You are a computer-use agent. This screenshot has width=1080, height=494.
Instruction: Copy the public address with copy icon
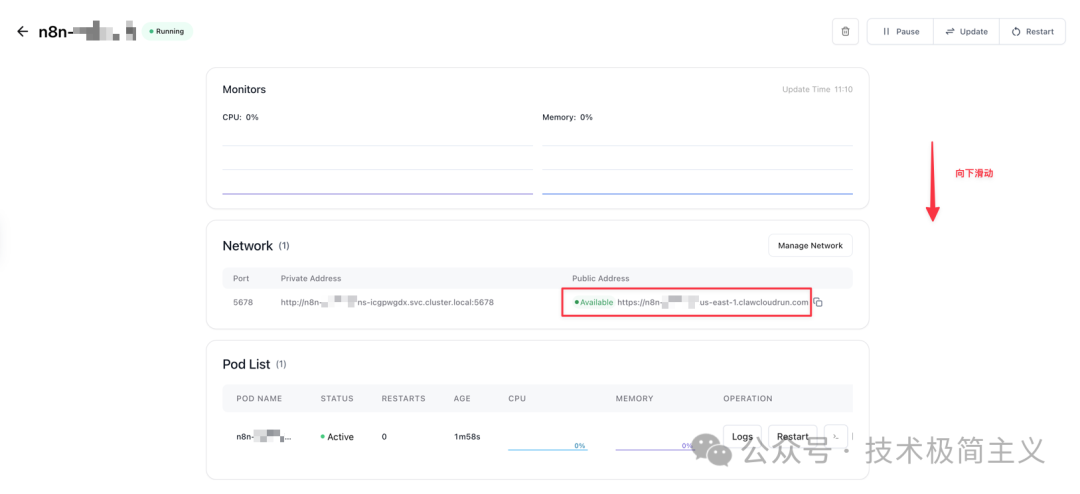click(818, 302)
